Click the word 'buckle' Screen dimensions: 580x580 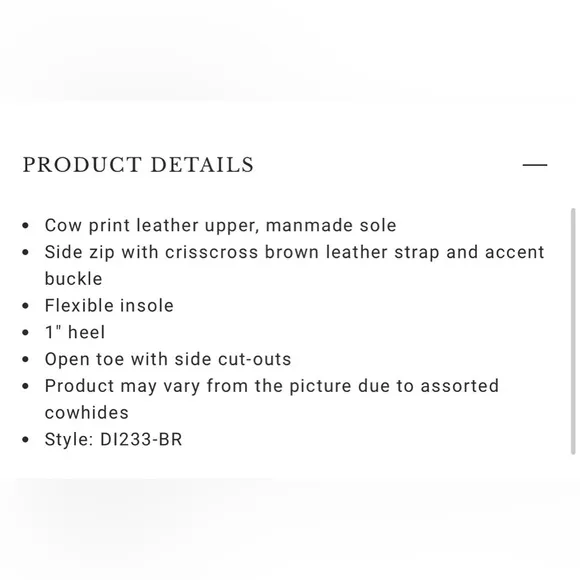(x=73, y=279)
